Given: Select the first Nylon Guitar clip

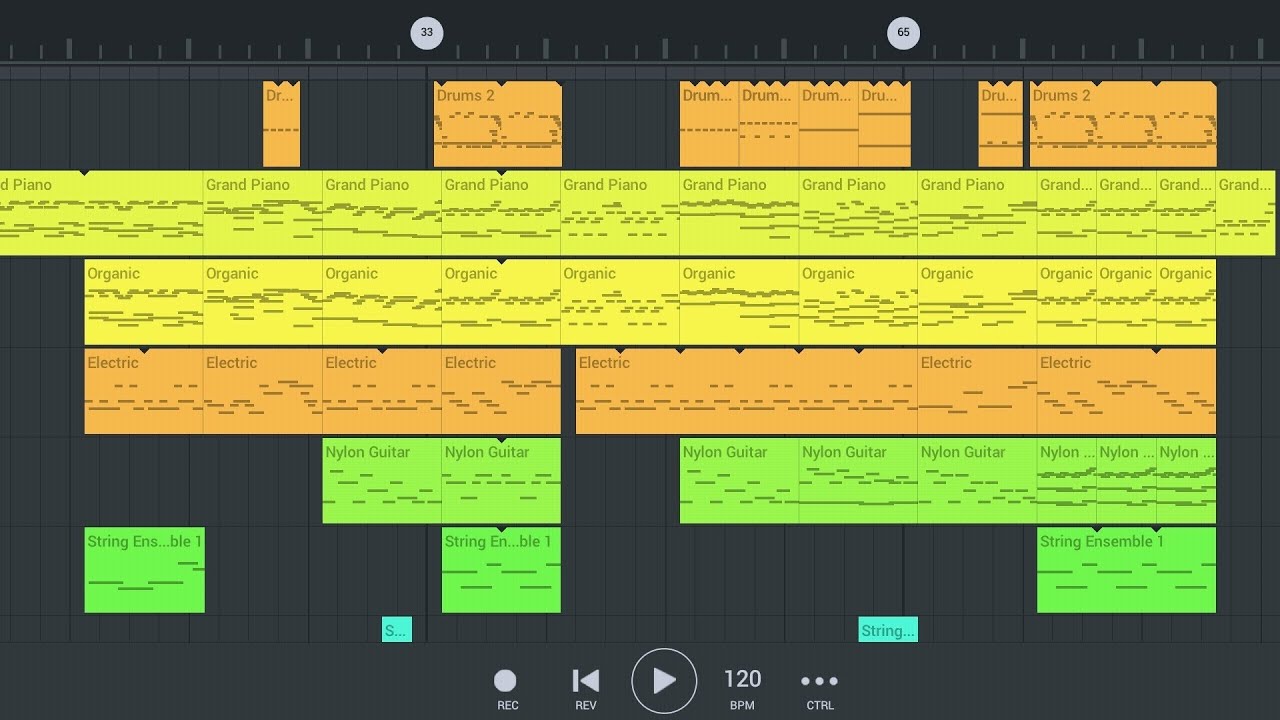Looking at the screenshot, I should [x=382, y=480].
